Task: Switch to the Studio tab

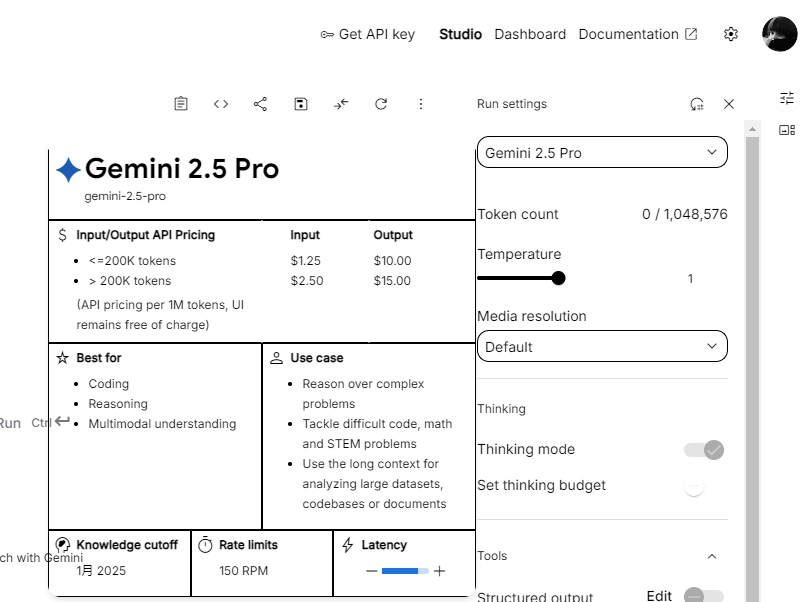Action: (460, 35)
